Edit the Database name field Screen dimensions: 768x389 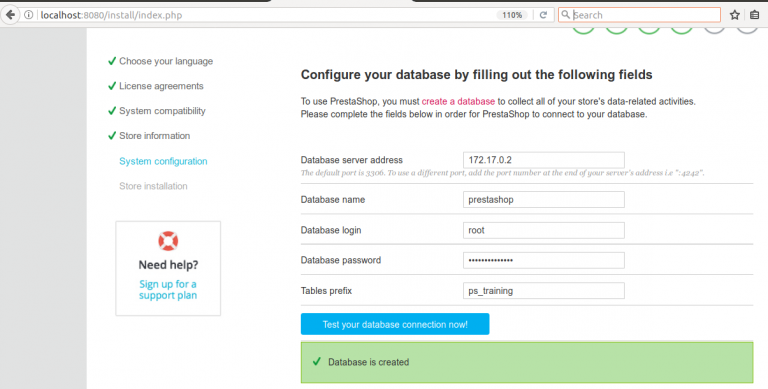(544, 199)
